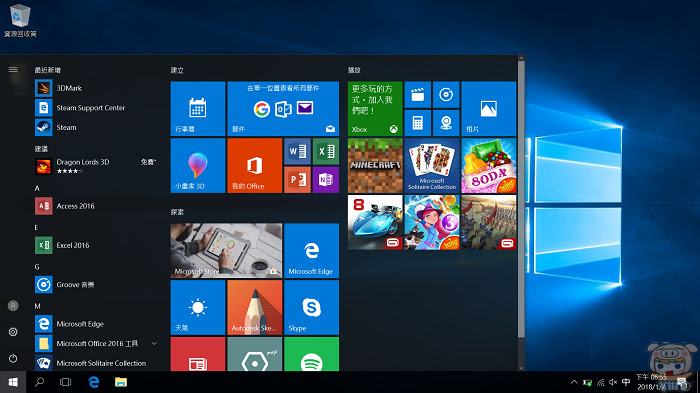Launch the Bubble Witch 3 tile
The width and height of the screenshot is (700, 393).
tap(432, 222)
